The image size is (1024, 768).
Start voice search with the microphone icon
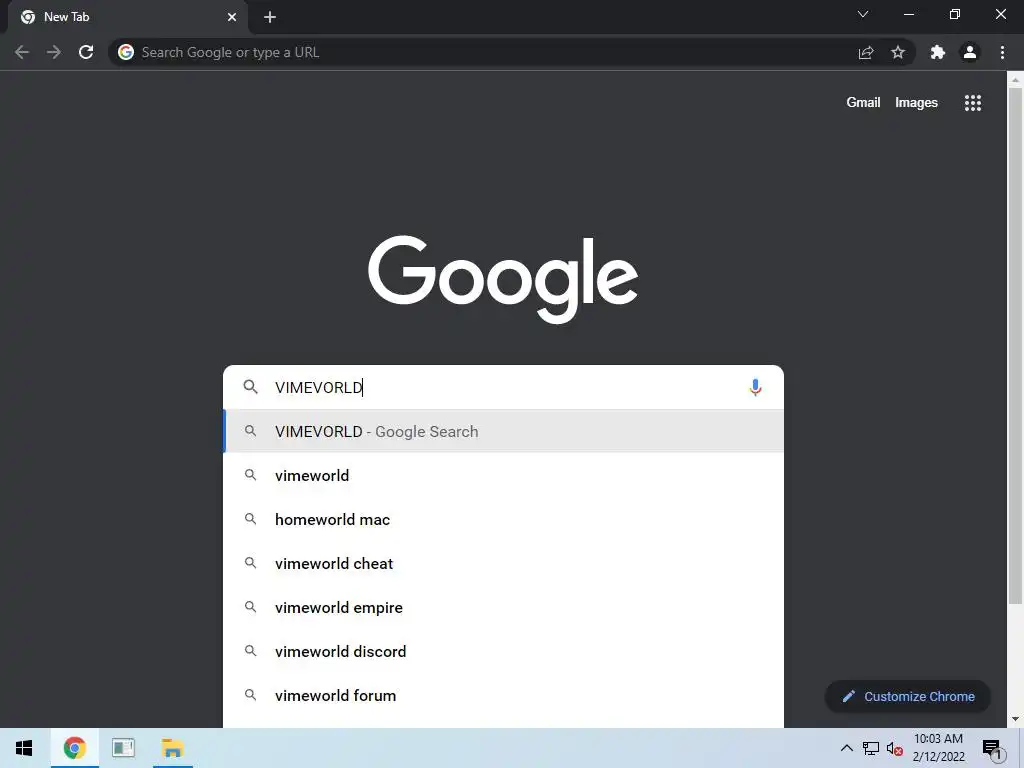755,387
